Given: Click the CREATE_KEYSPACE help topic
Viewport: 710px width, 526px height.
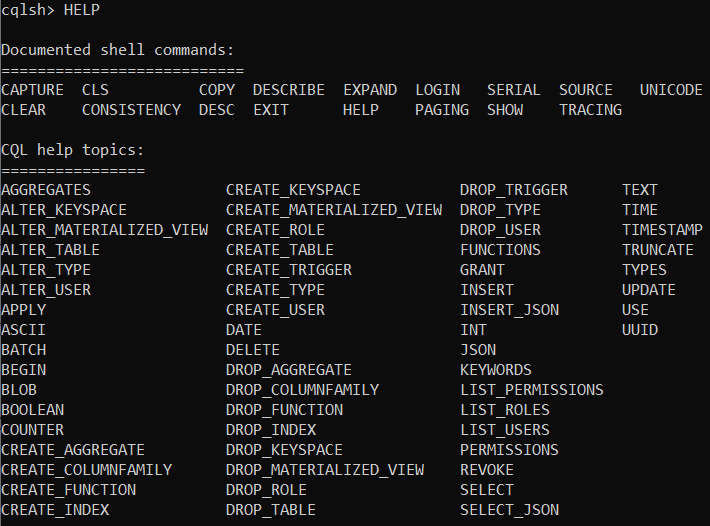Looking at the screenshot, I should 293,190.
